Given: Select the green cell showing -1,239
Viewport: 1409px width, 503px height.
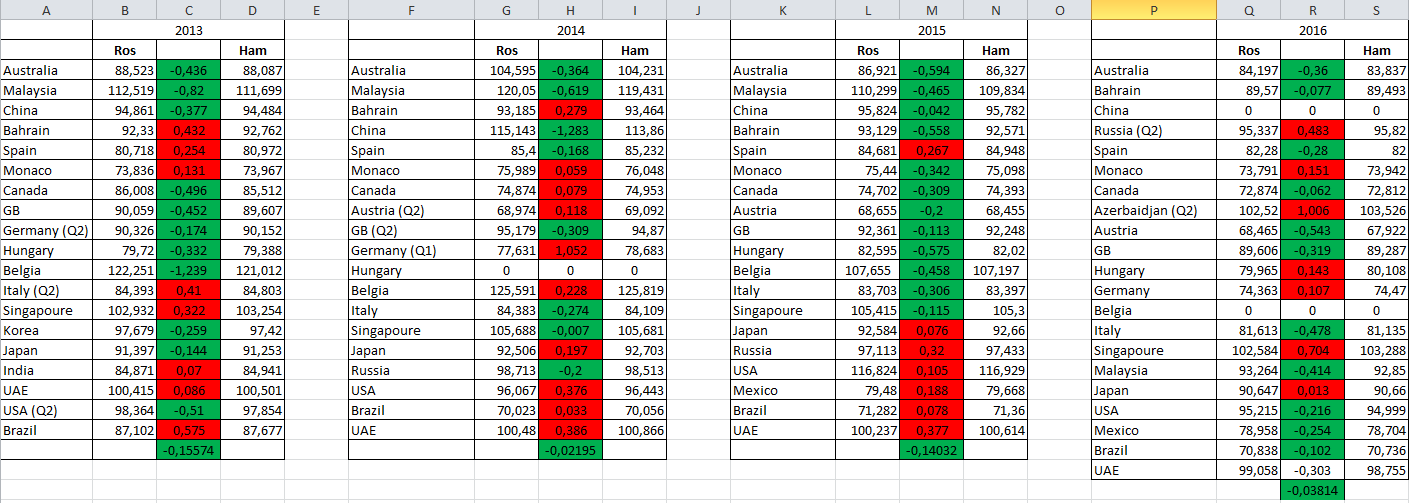Looking at the screenshot, I should 188,270.
